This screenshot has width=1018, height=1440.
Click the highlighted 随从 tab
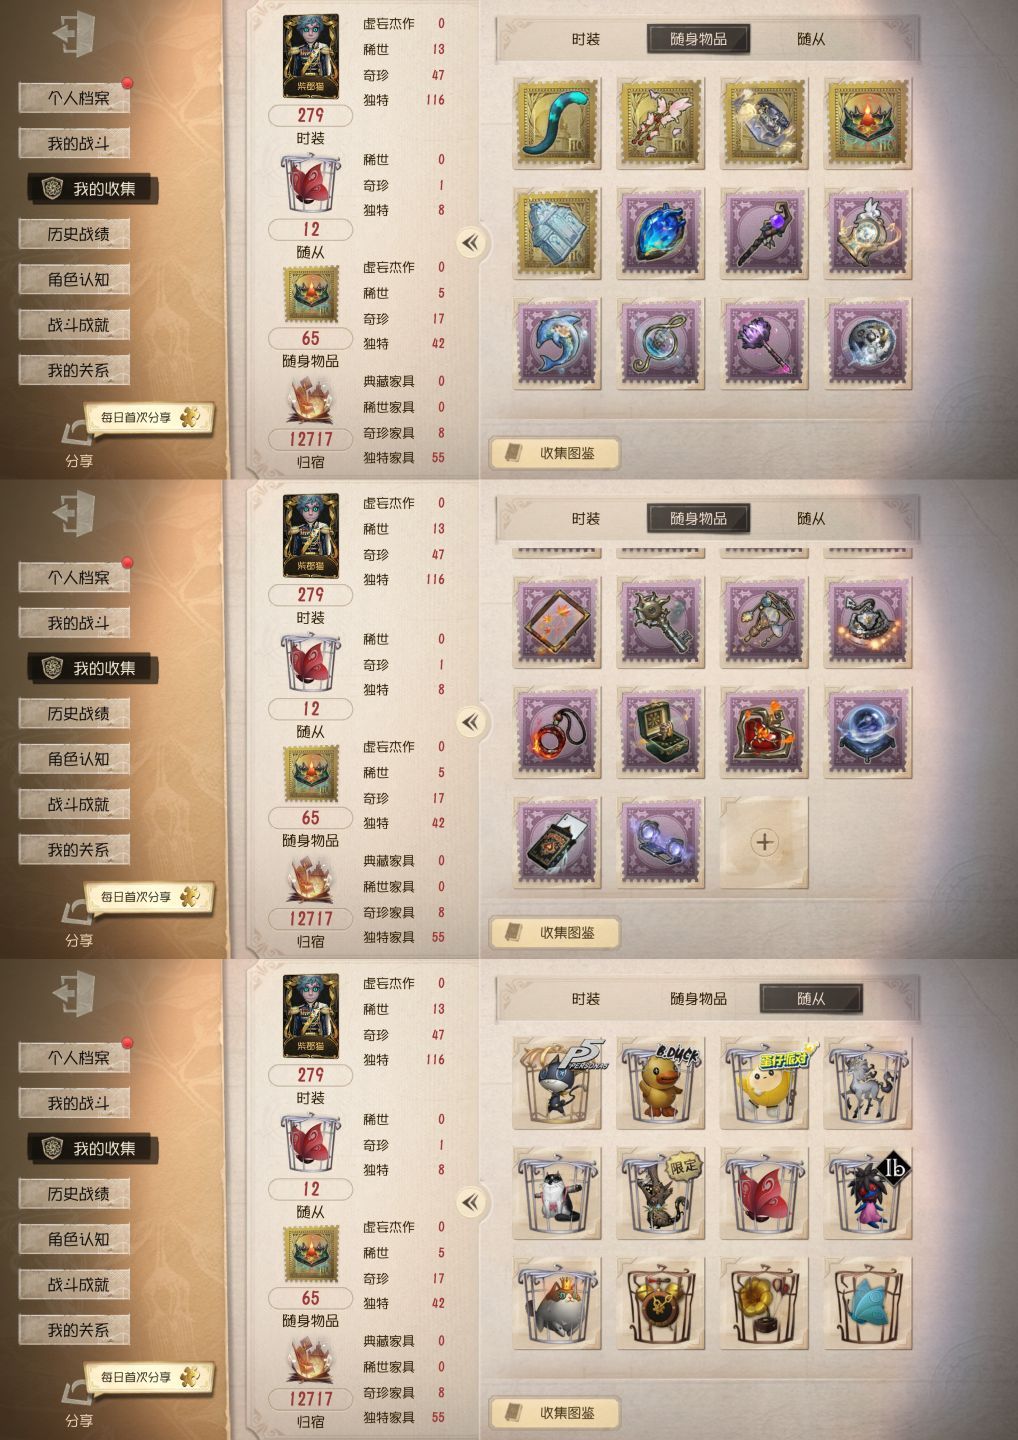coord(811,998)
